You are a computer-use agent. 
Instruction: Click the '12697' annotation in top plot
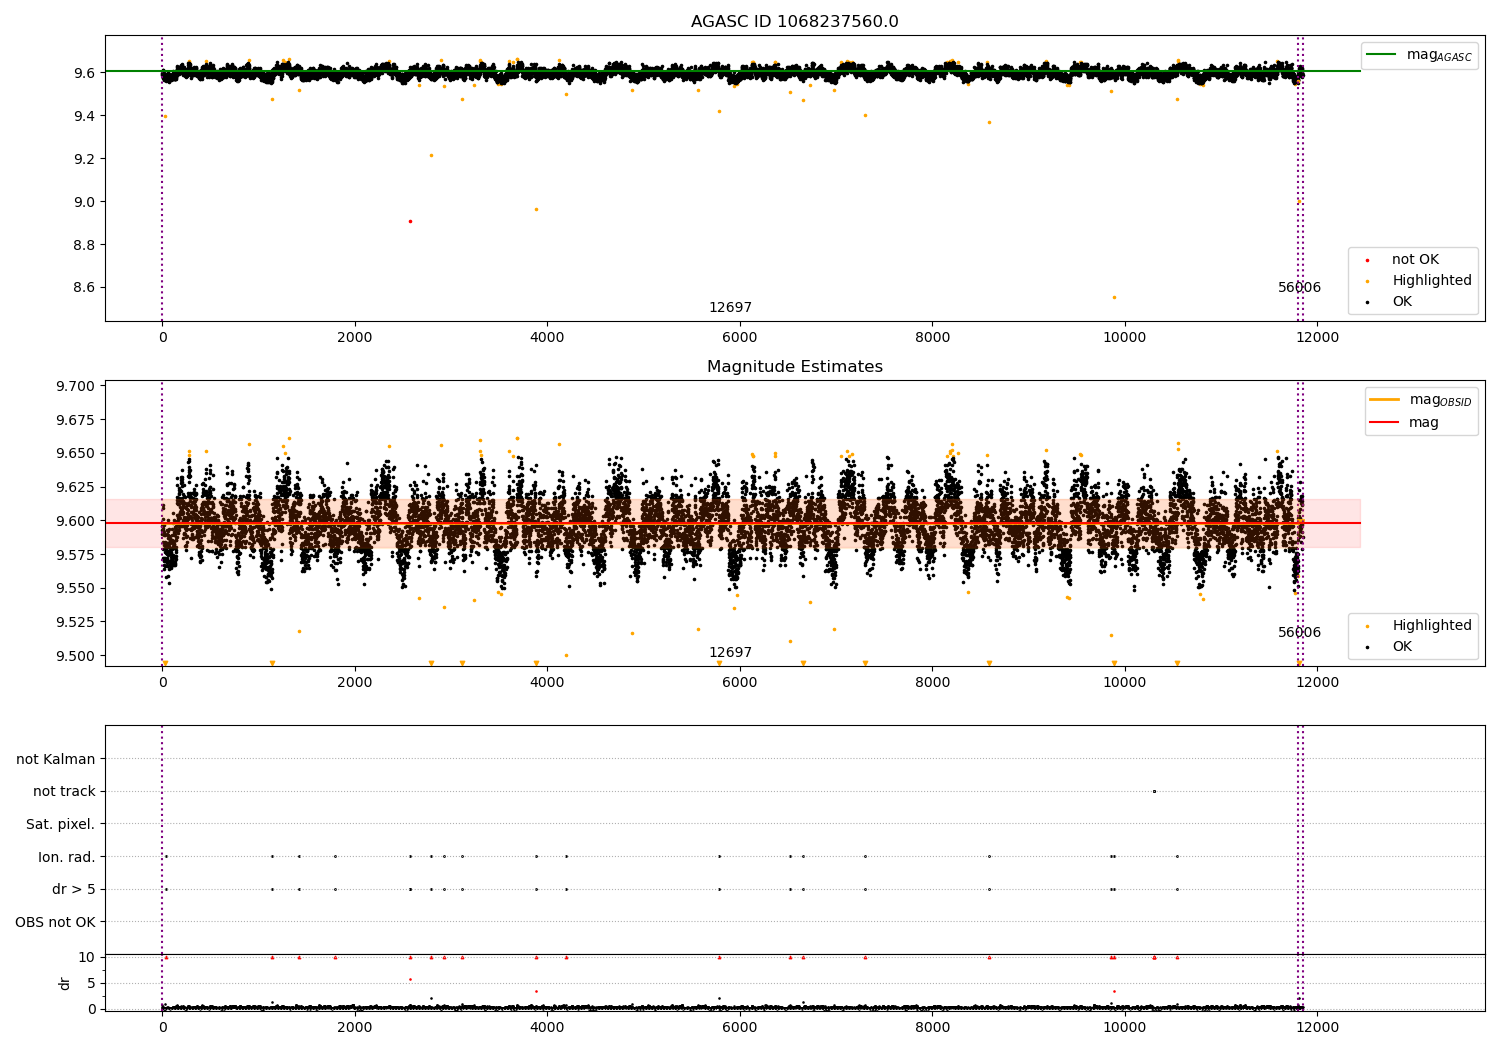[x=730, y=308]
